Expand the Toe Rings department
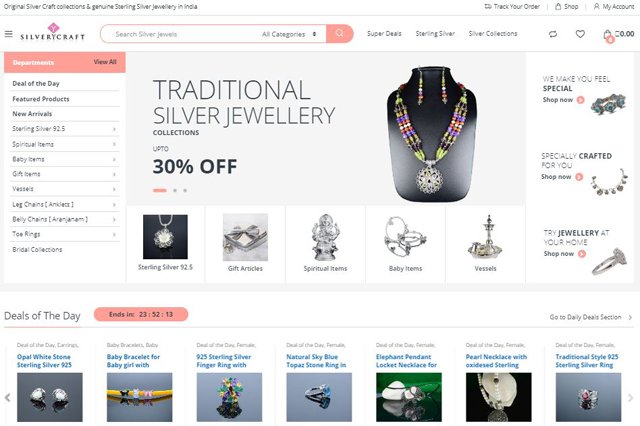This screenshot has width=640, height=426. pos(65,234)
